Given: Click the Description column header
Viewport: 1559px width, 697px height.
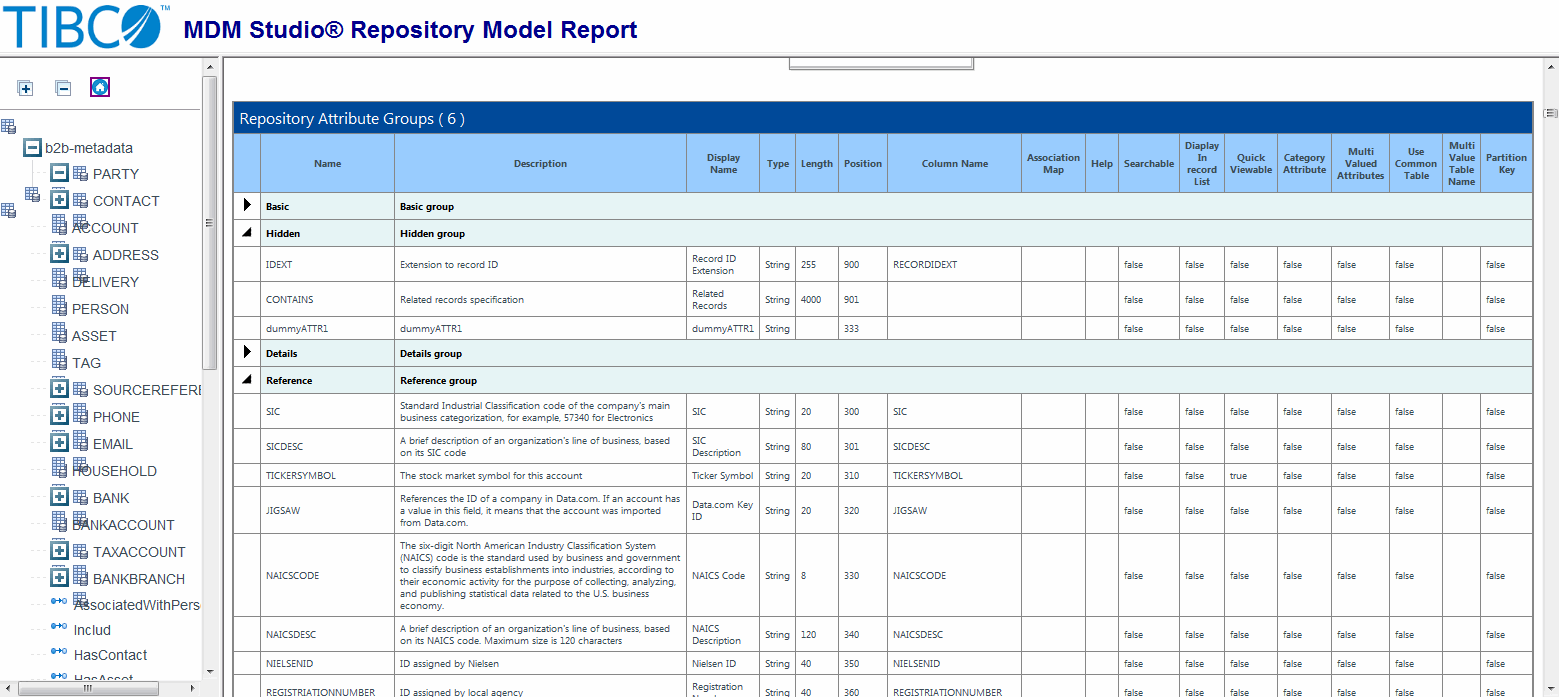Looking at the screenshot, I should coord(540,163).
